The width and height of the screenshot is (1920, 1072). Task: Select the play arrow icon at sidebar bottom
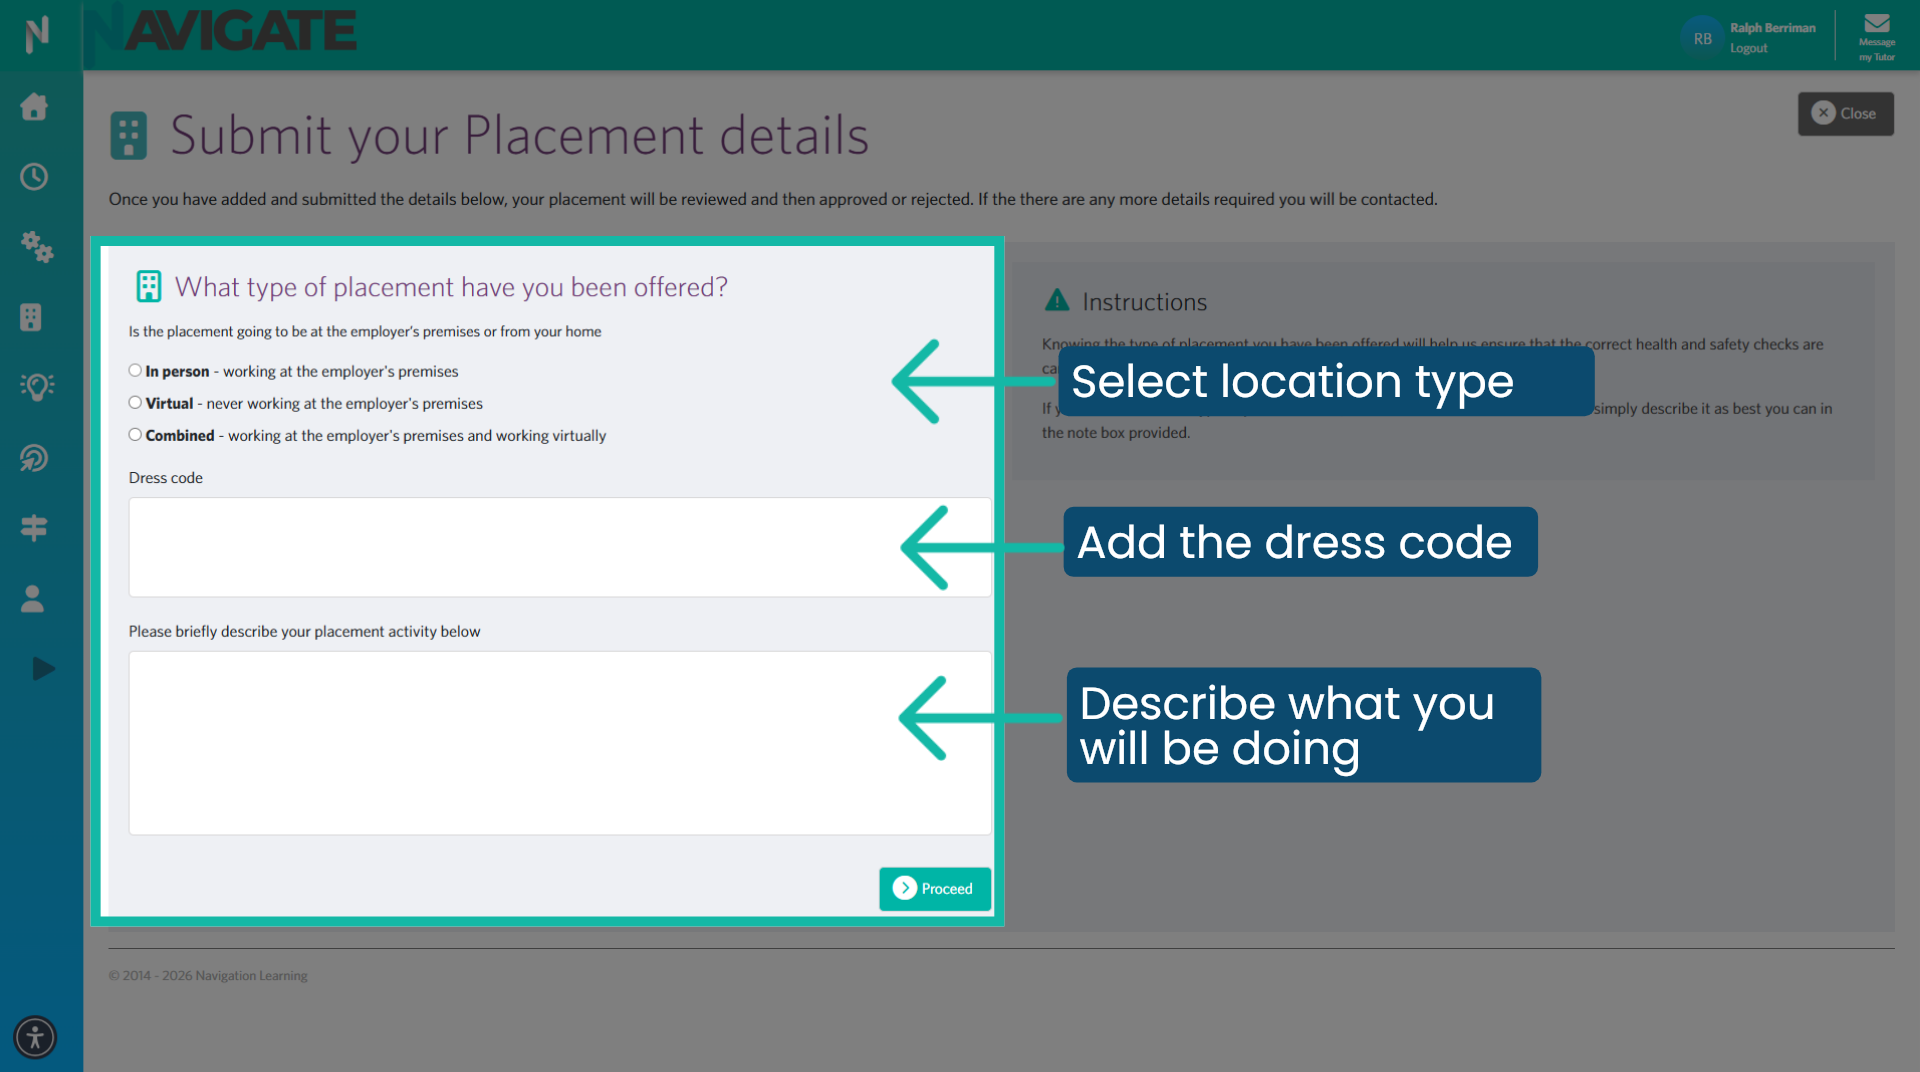click(43, 668)
